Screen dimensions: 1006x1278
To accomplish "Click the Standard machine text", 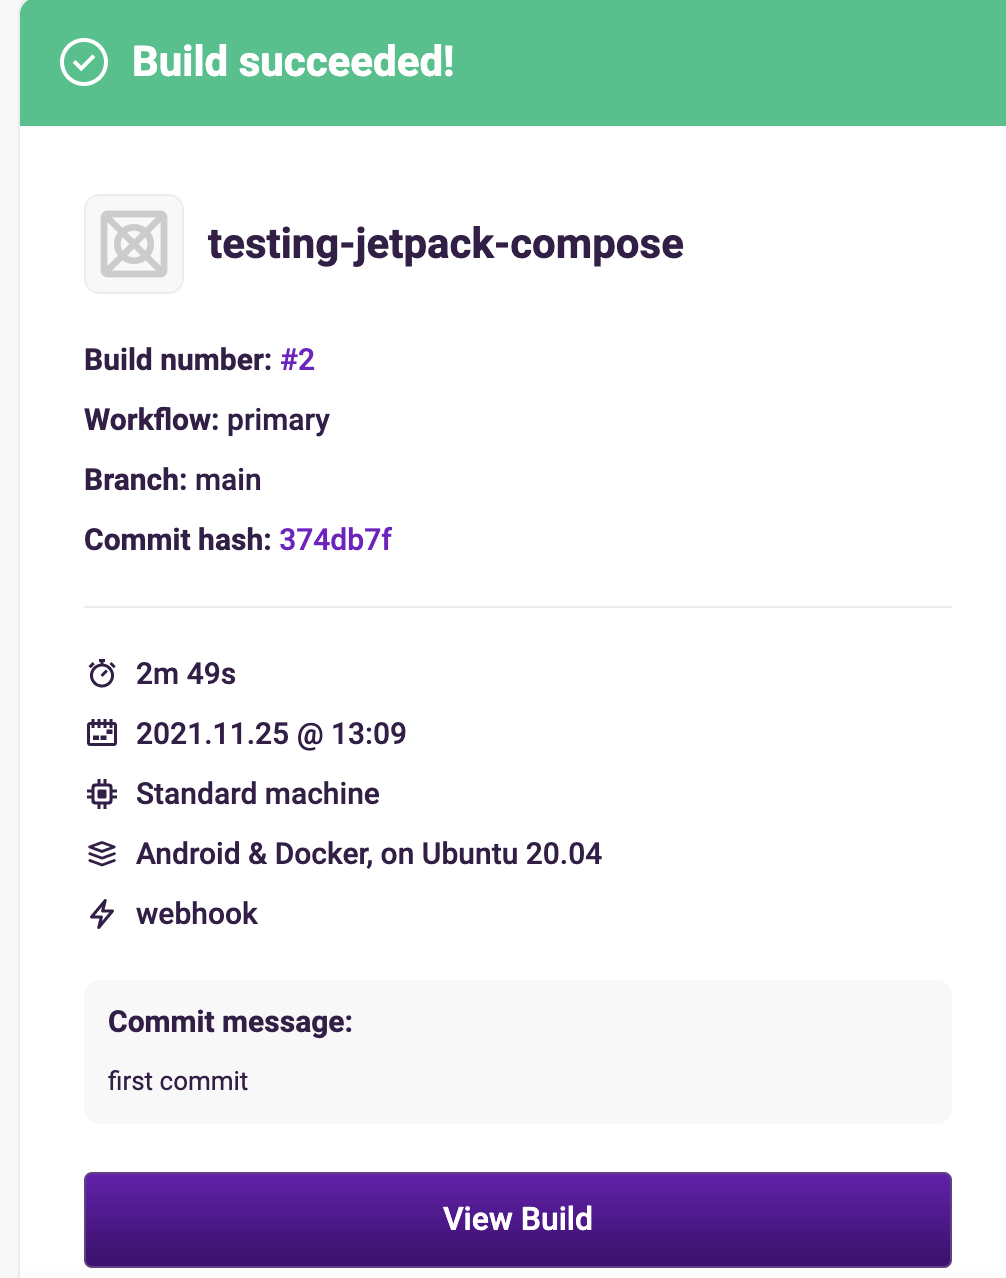I will (258, 794).
